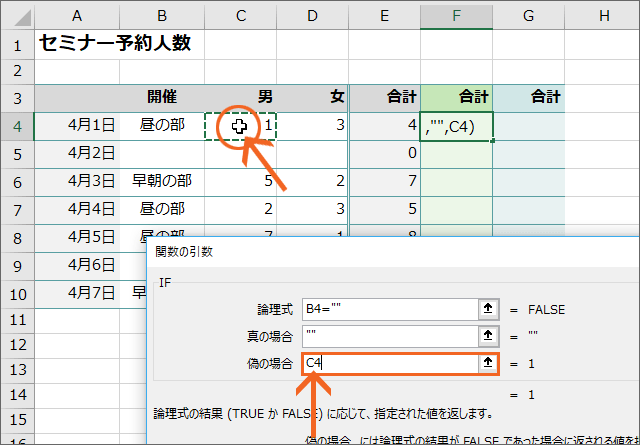Click the date cell 4月6日
This screenshot has height=445, width=640.
[x=77, y=266]
